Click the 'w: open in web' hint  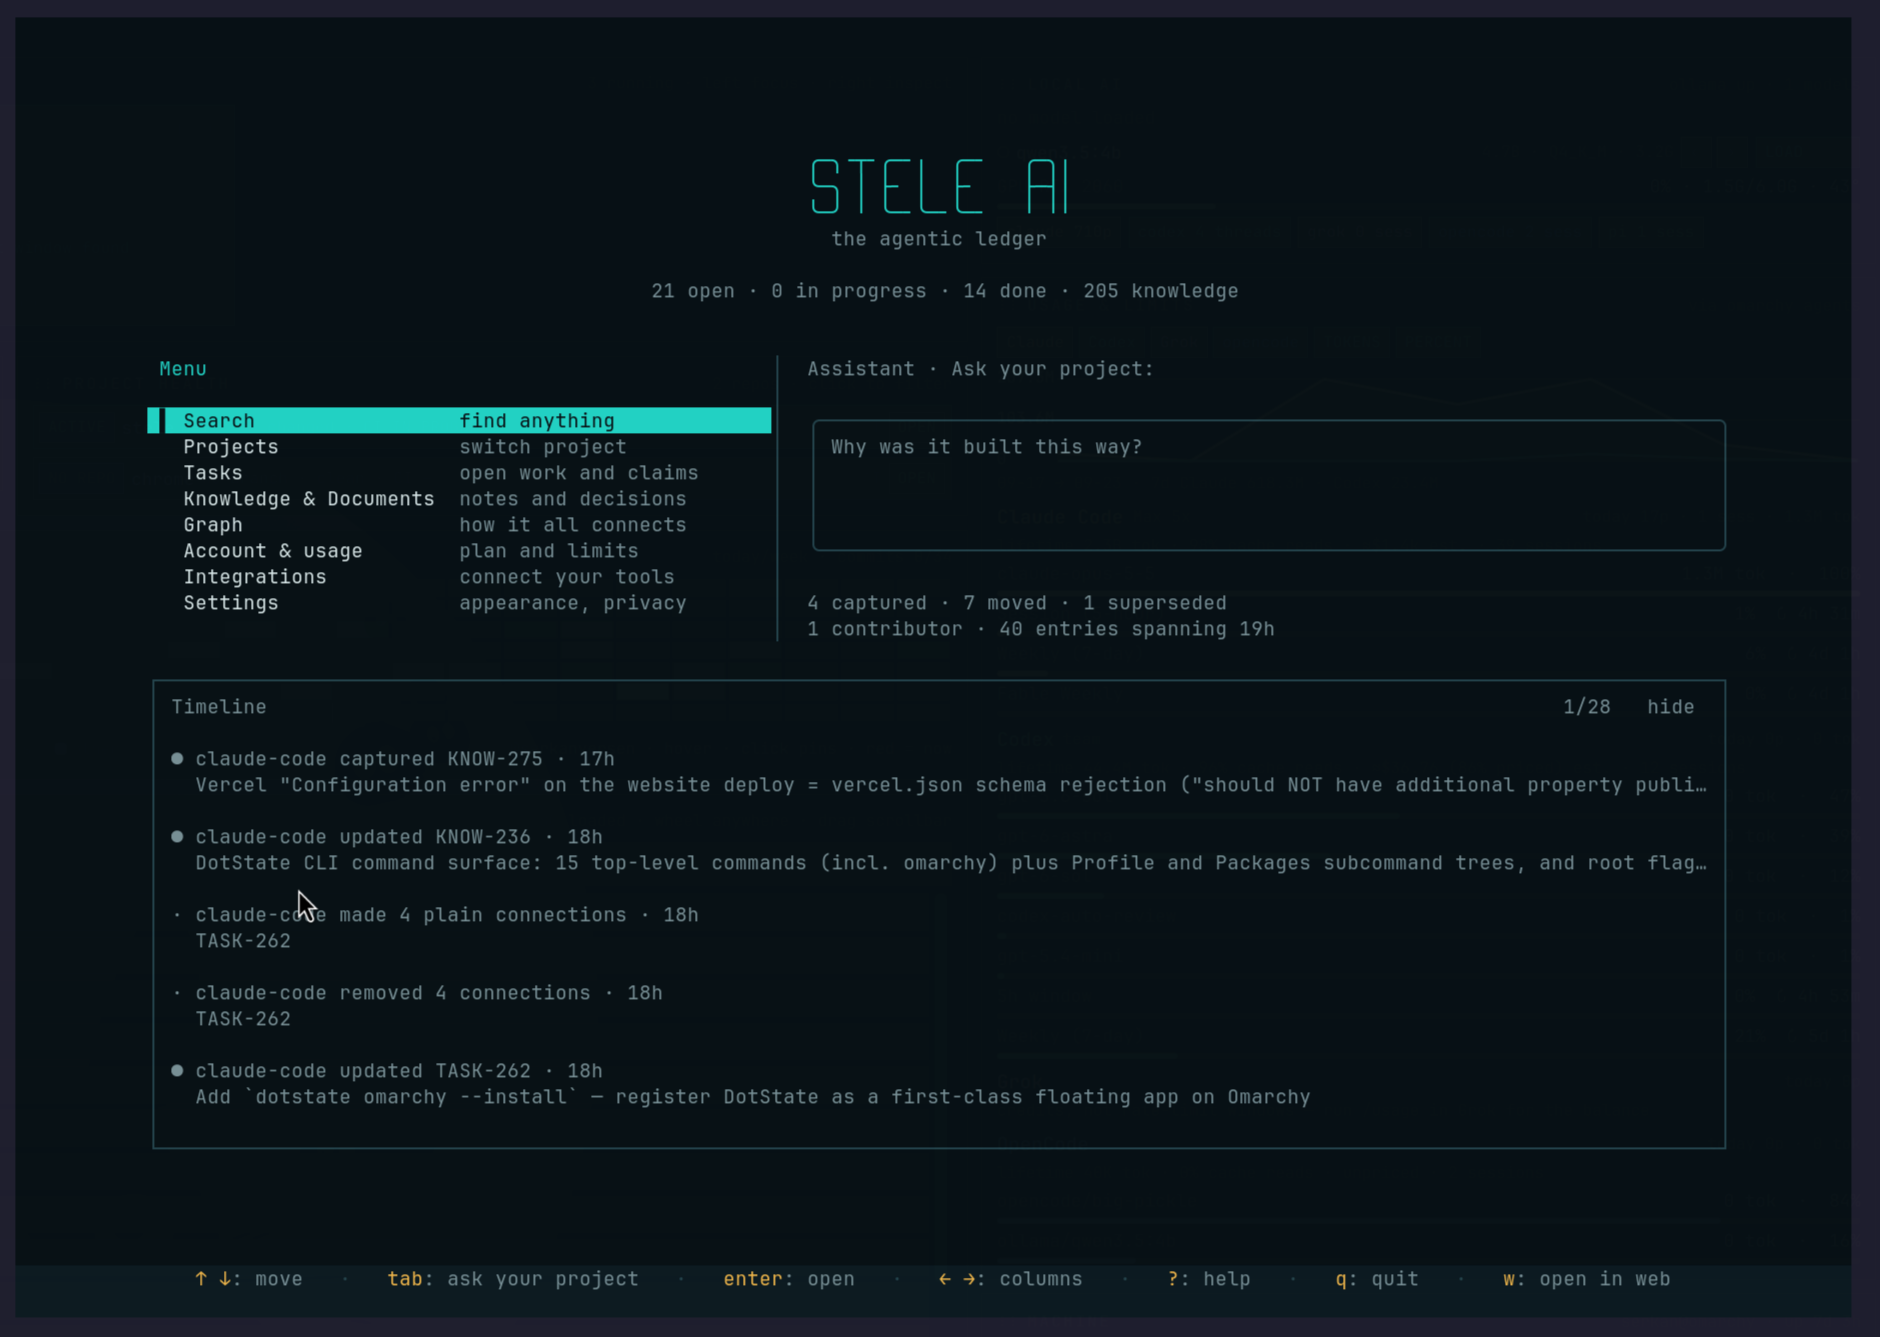pyautogui.click(x=1587, y=1279)
